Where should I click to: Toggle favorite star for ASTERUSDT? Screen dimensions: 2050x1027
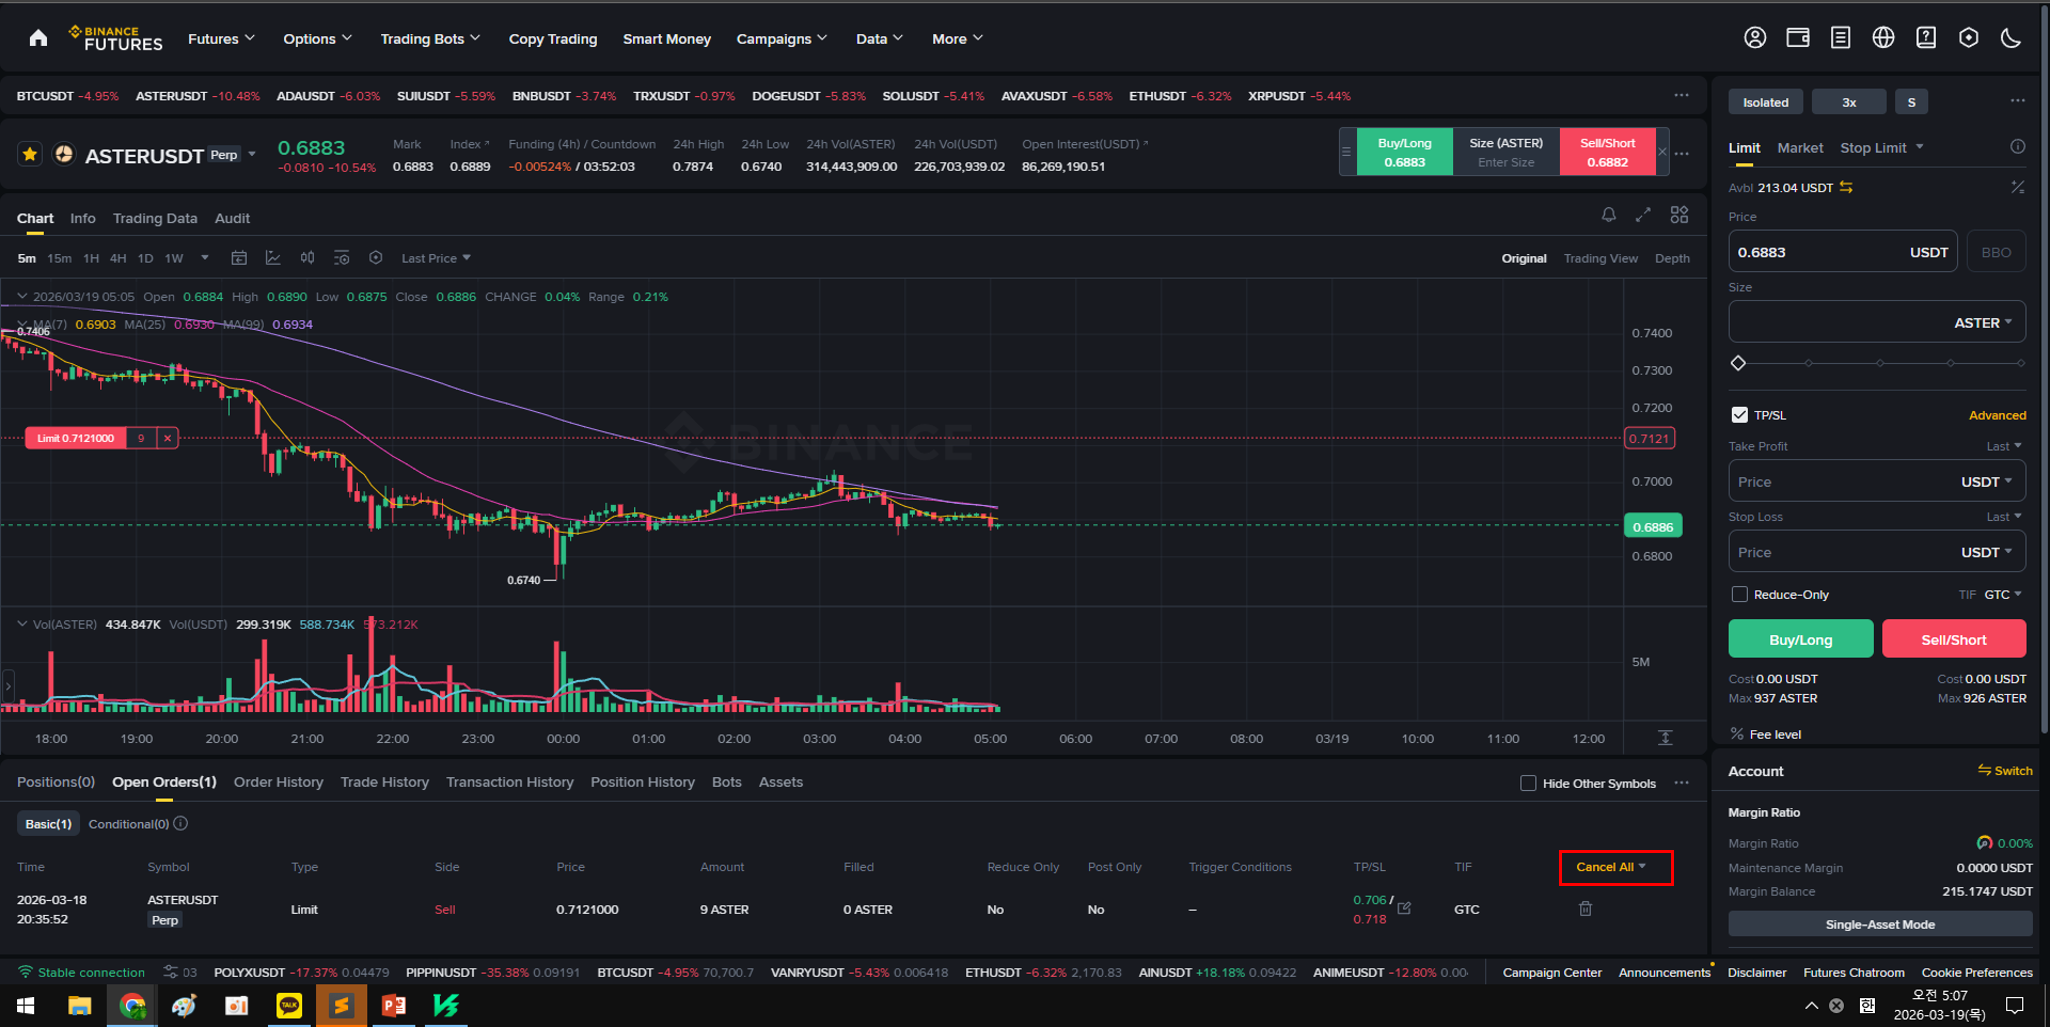pyautogui.click(x=30, y=155)
